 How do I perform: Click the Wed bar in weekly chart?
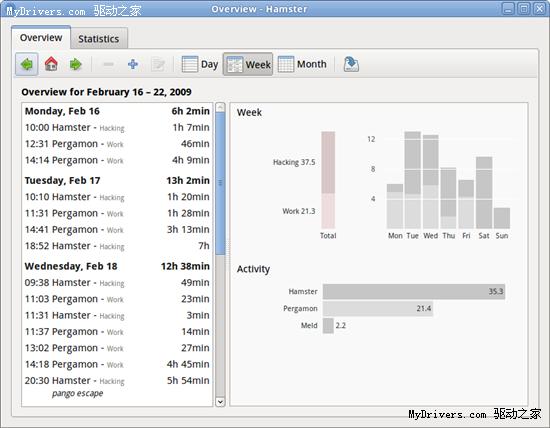430,182
